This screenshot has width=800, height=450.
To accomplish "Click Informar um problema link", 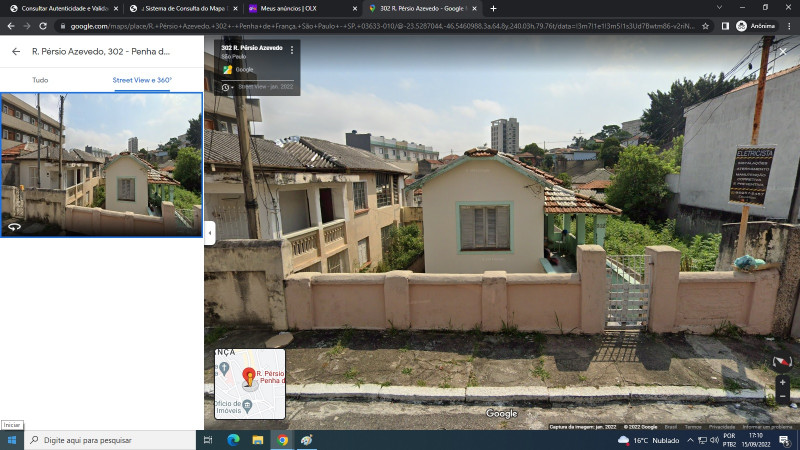I will (x=767, y=427).
